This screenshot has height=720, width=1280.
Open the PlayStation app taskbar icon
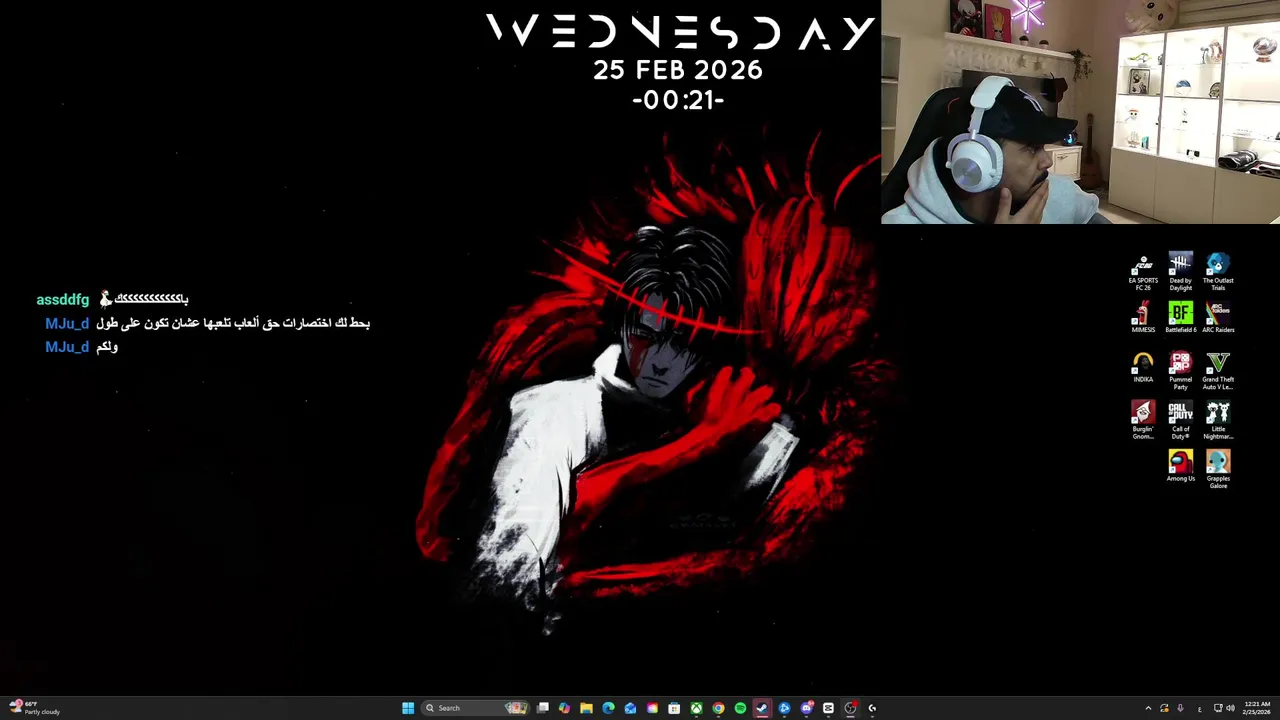point(784,708)
